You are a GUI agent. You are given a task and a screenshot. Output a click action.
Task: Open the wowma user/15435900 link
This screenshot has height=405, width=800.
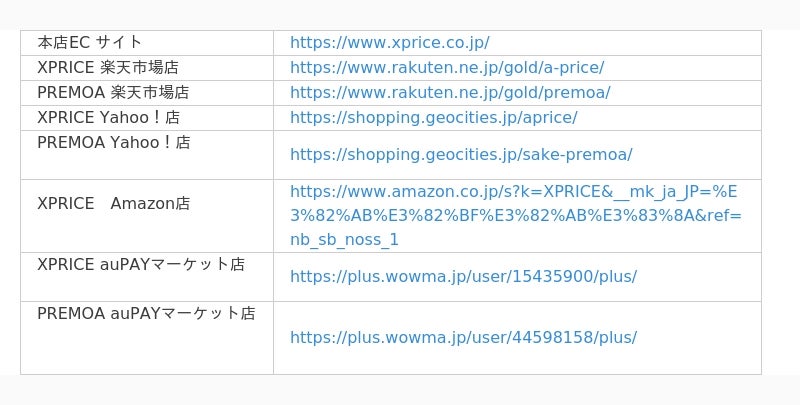463,276
